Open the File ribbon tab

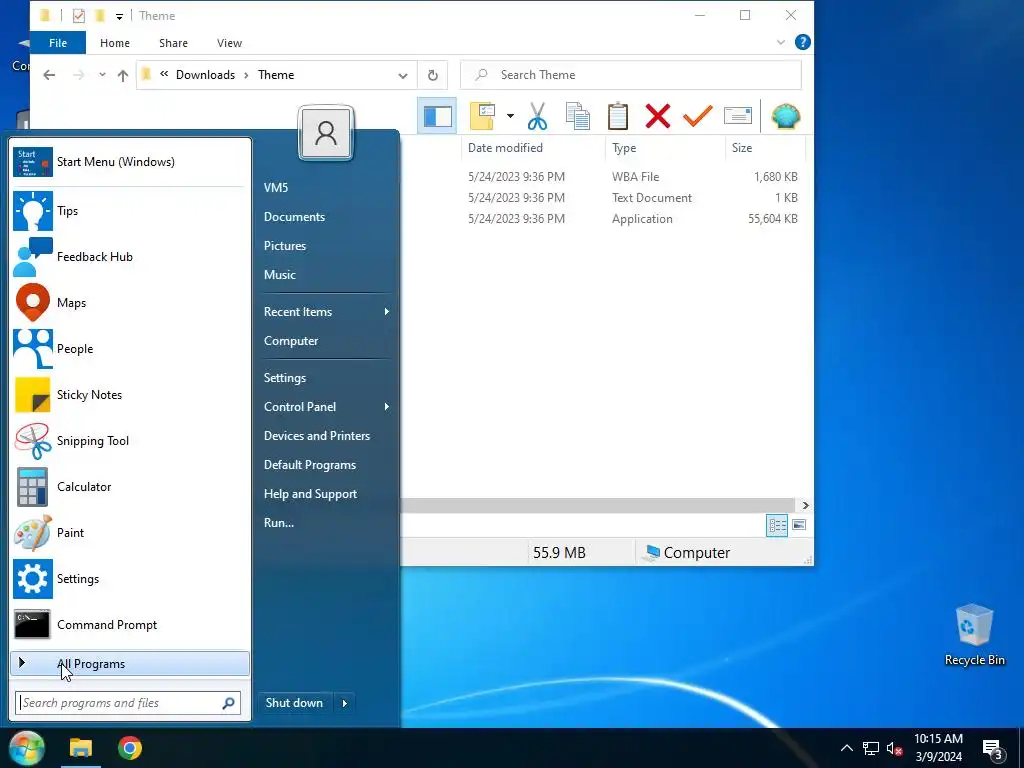(58, 43)
